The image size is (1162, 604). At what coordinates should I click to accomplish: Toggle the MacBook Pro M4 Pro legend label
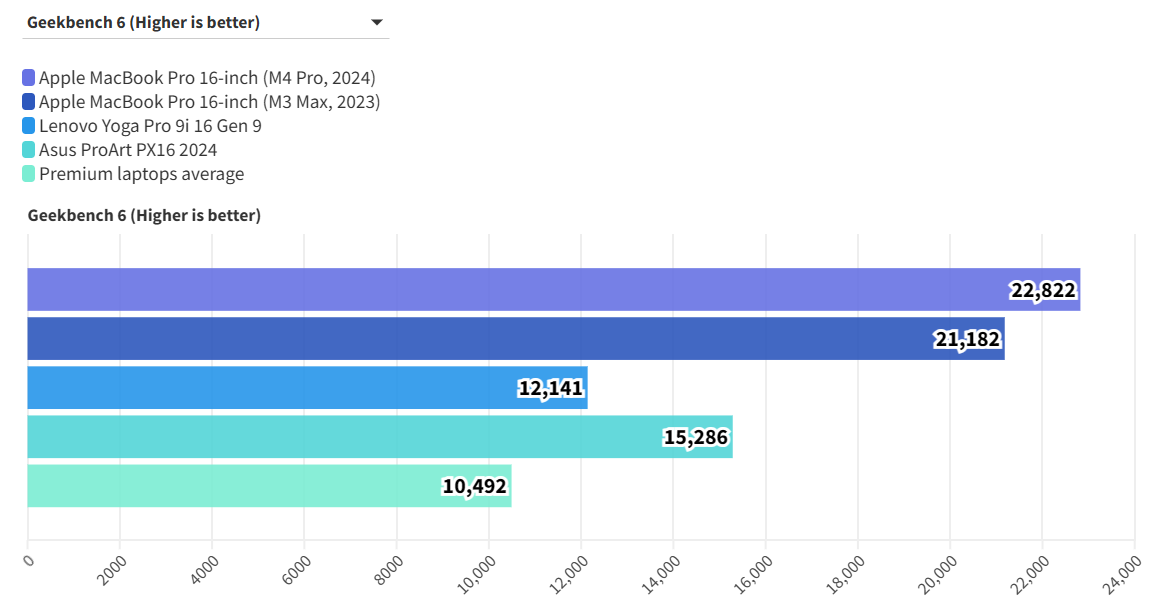click(207, 78)
